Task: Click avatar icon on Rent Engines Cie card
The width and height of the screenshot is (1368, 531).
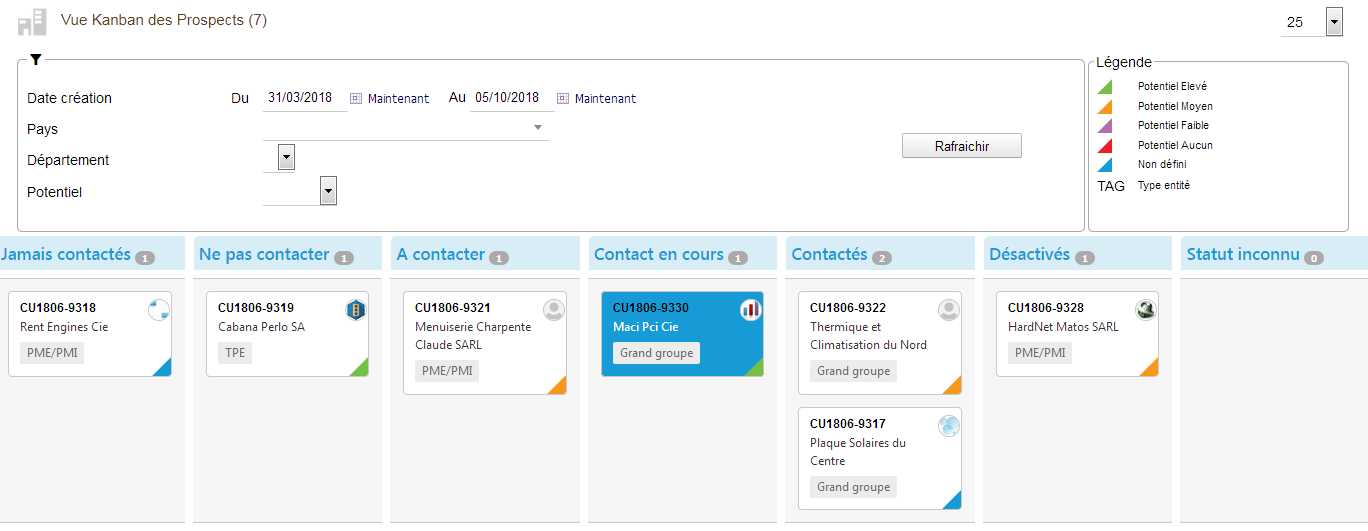Action: 158,310
